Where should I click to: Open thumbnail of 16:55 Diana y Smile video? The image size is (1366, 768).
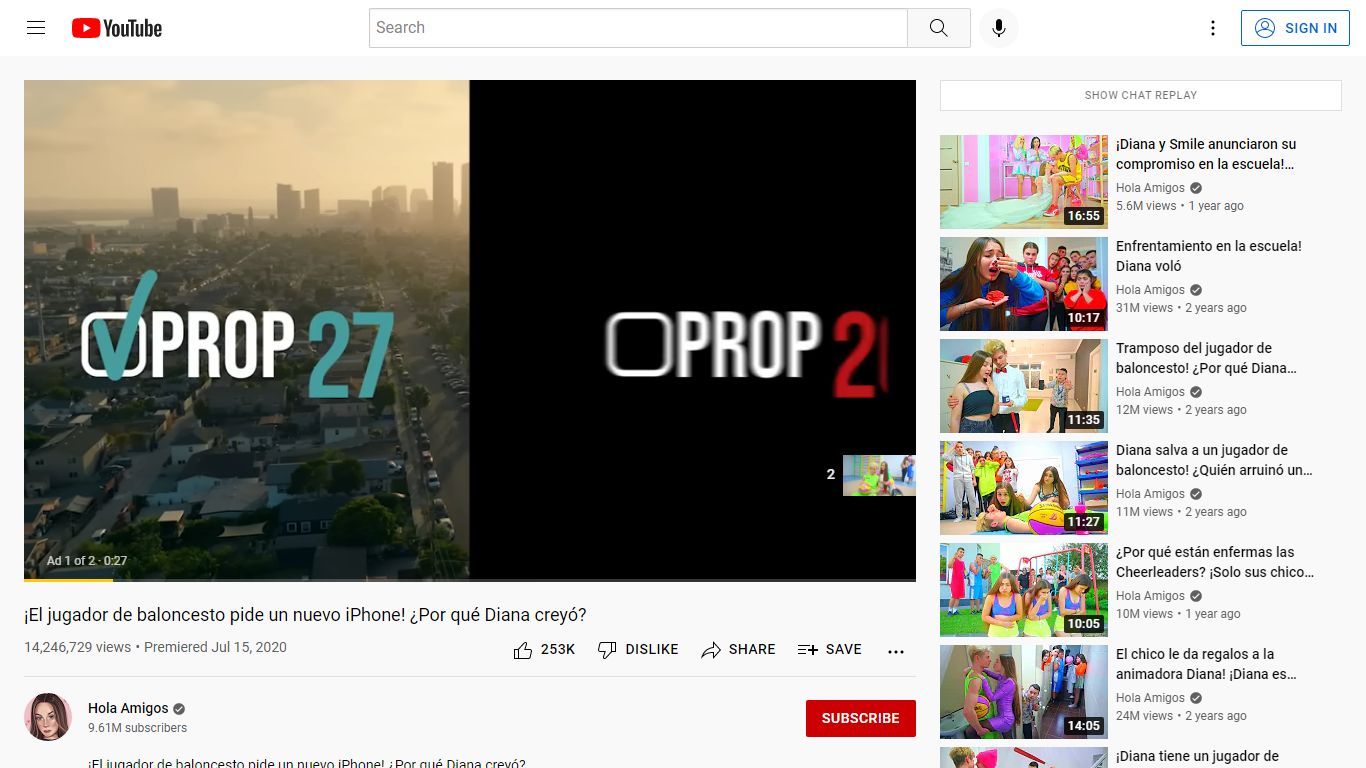pos(1024,182)
